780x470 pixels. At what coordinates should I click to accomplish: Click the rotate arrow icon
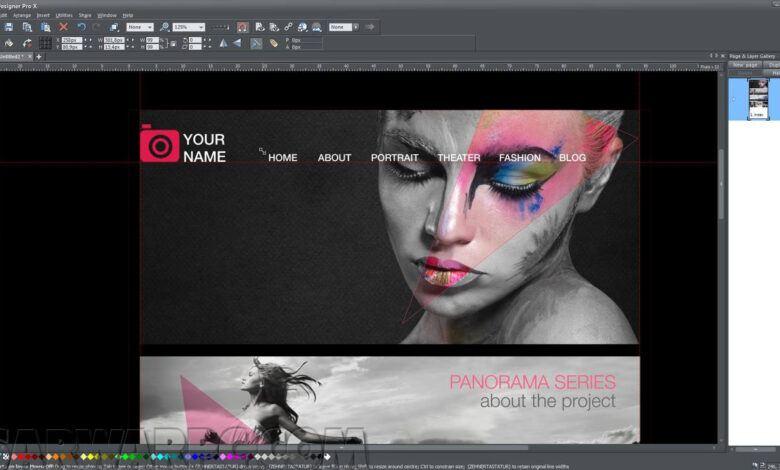27,43
